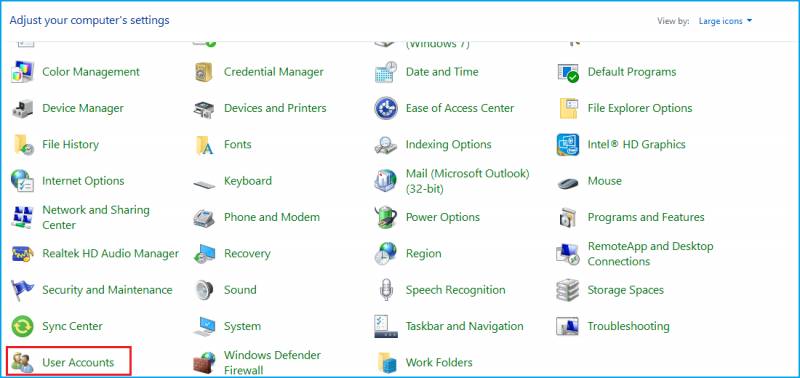Open the File Explorer Options link
This screenshot has width=800, height=378.
pyautogui.click(x=640, y=108)
